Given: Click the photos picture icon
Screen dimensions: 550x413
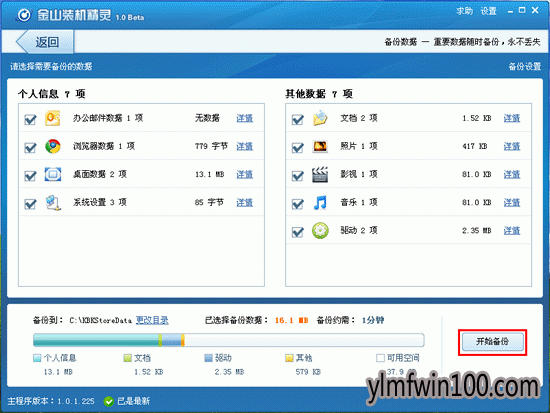Looking at the screenshot, I should pos(320,146).
